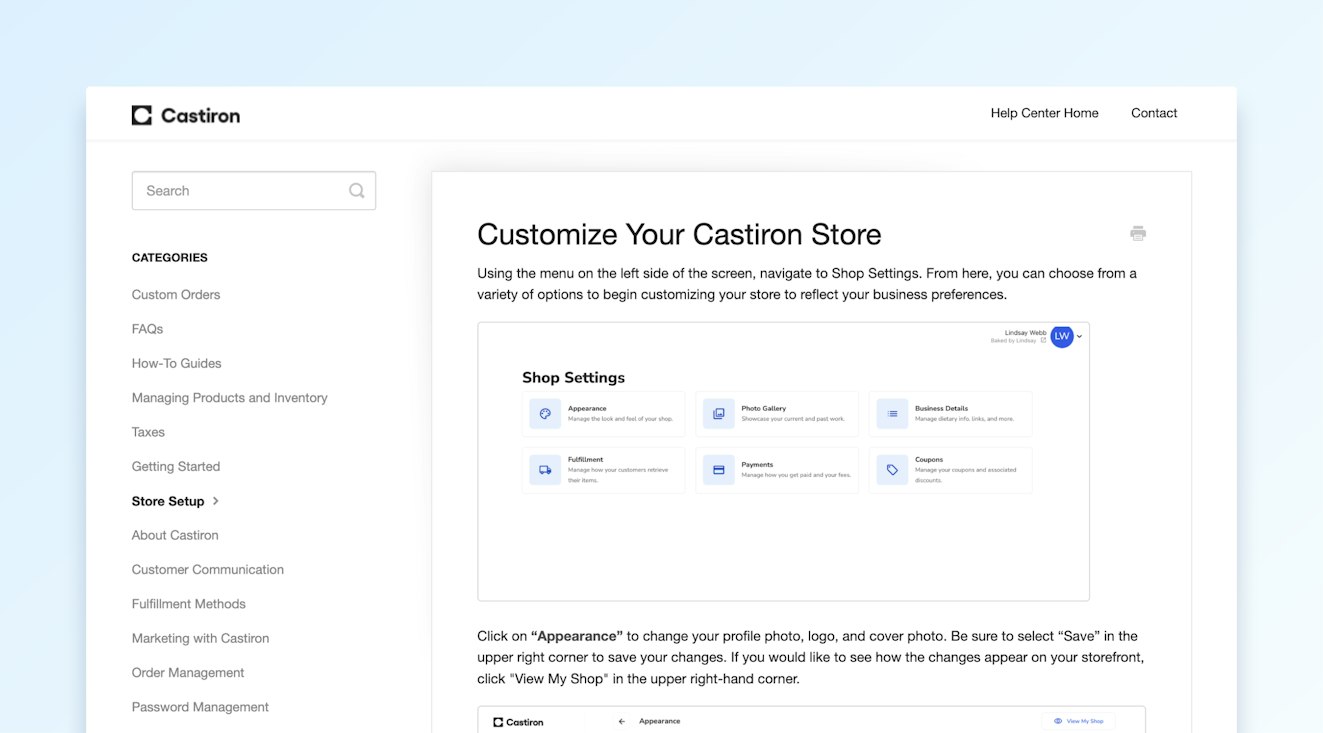
Task: Click the Fulfillment truck icon
Action: (x=545, y=470)
